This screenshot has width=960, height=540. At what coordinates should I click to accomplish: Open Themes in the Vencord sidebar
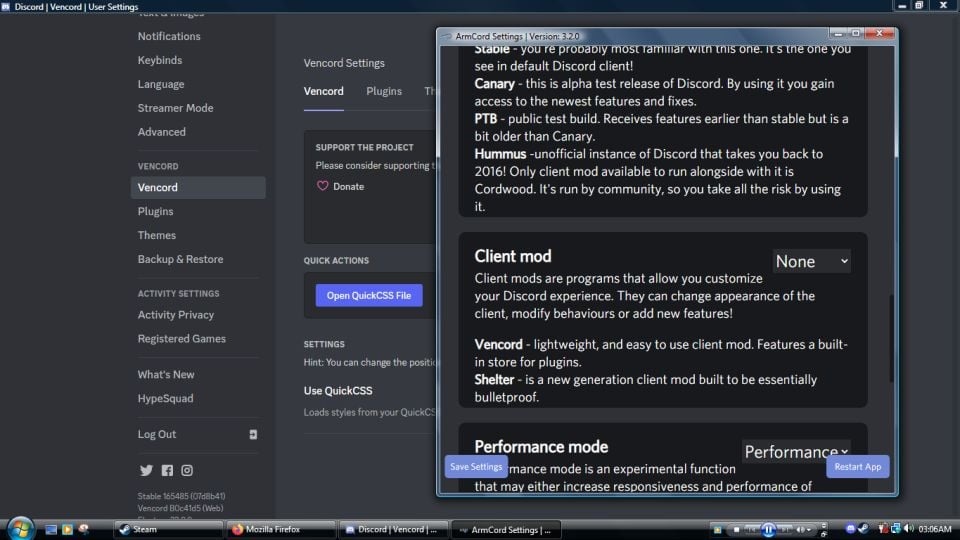(157, 235)
